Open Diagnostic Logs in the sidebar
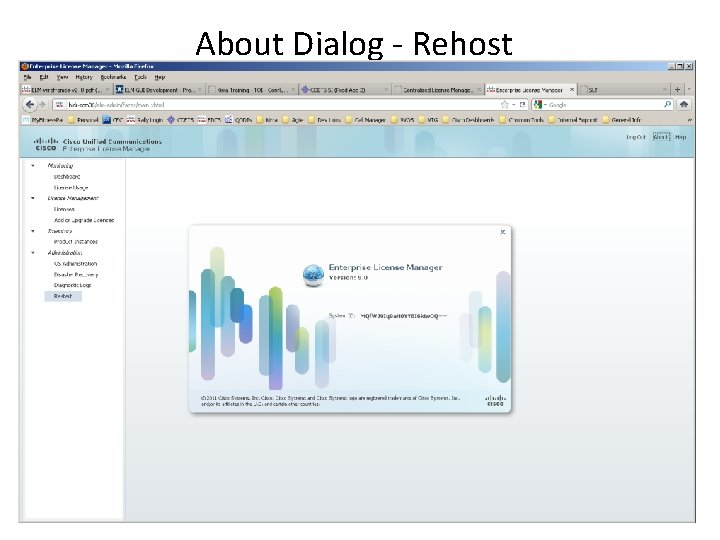This screenshot has width=720, height=540. 73,285
